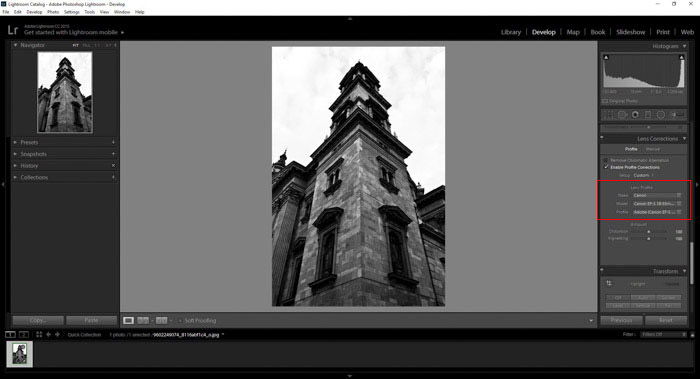
Task: Click second window display button 2
Action: [24, 334]
